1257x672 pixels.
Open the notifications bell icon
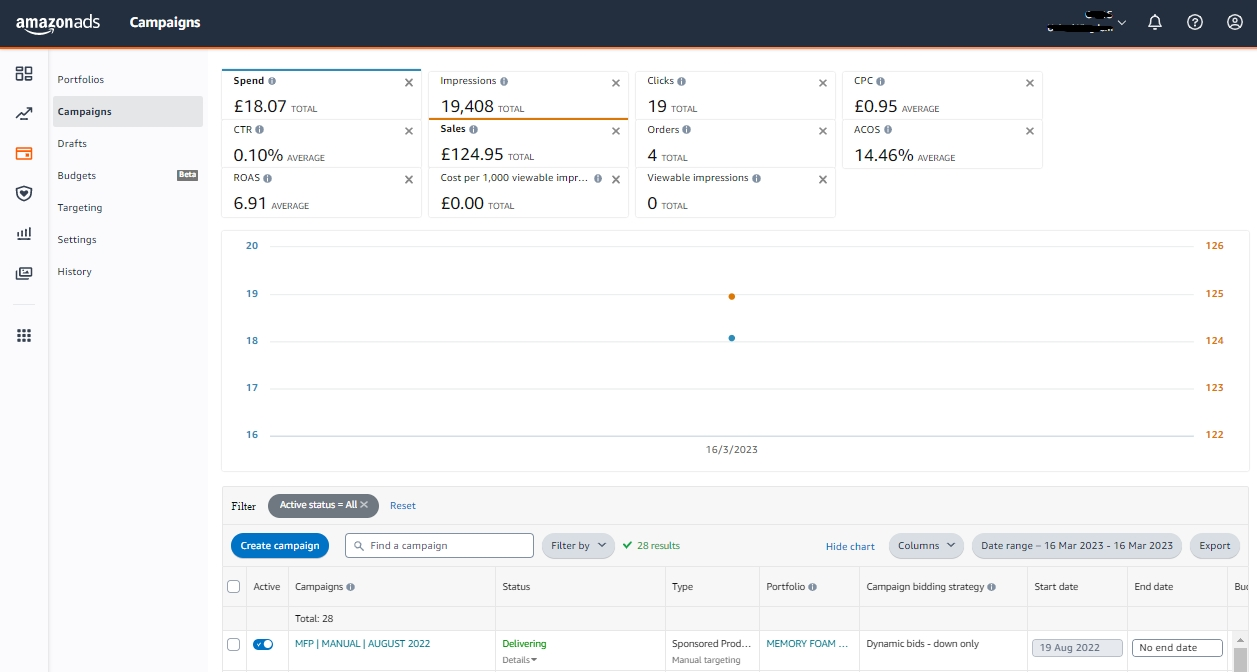pos(1155,22)
